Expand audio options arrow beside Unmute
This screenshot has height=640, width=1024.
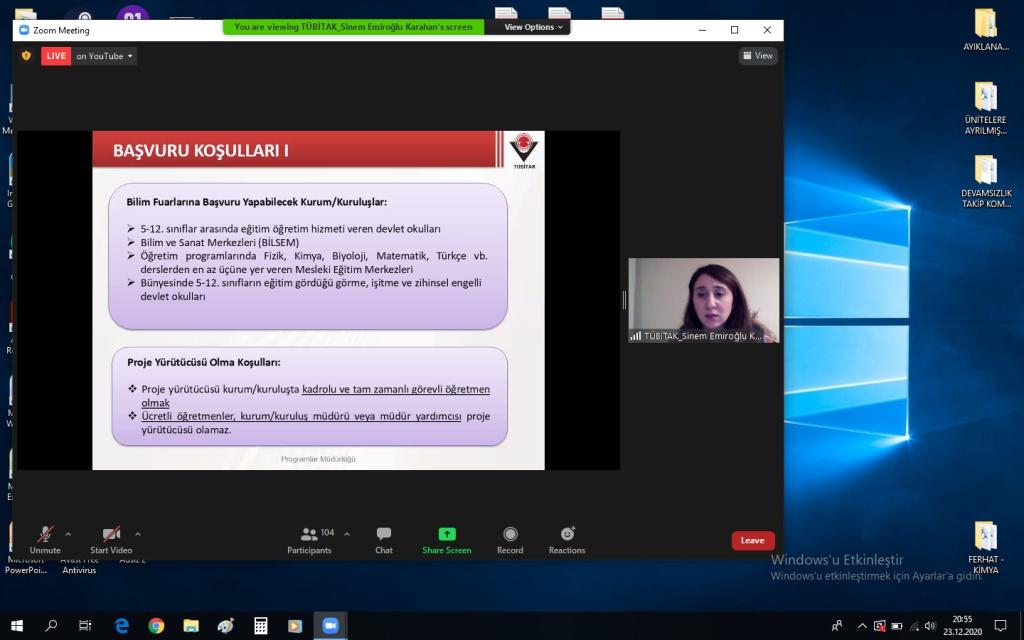(x=68, y=534)
